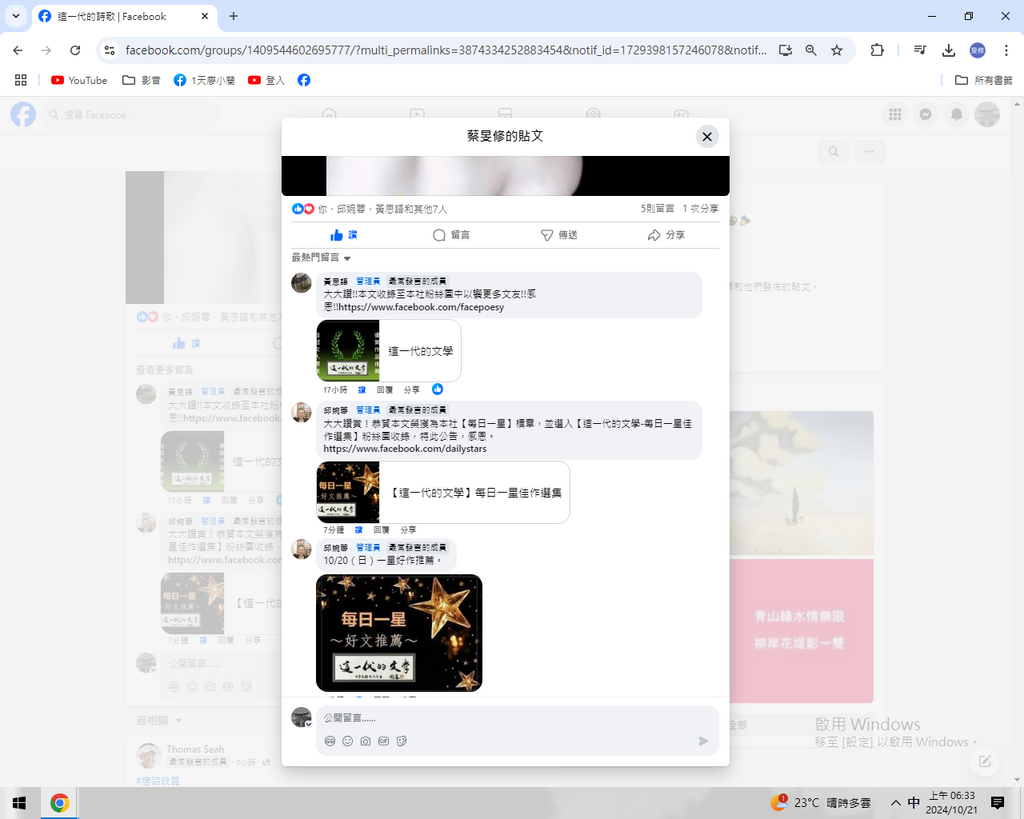Open avatar sticker option in comment box
Viewport: 1024px width, 819px height.
pyautogui.click(x=330, y=741)
